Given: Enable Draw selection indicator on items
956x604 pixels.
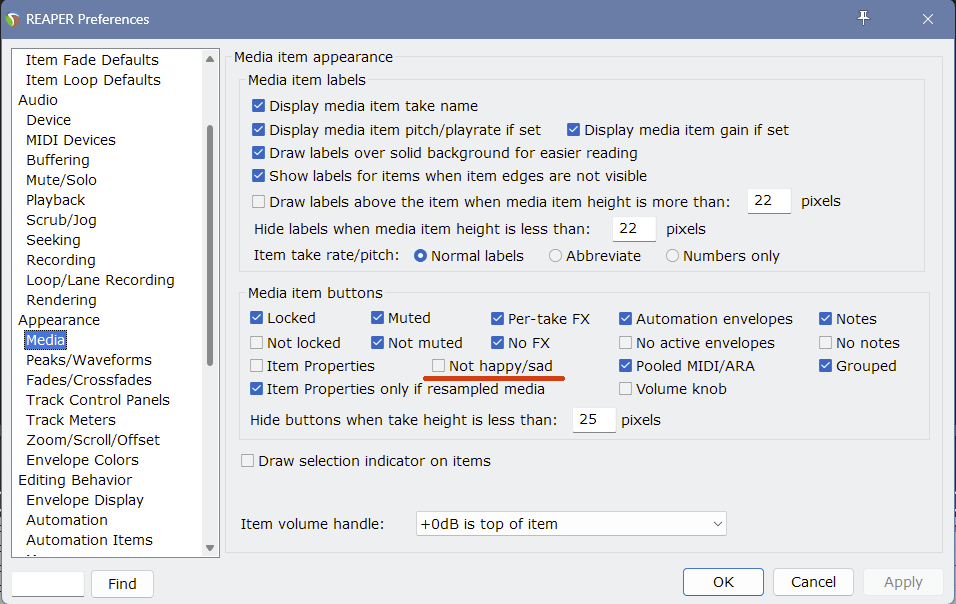Looking at the screenshot, I should click(x=248, y=461).
